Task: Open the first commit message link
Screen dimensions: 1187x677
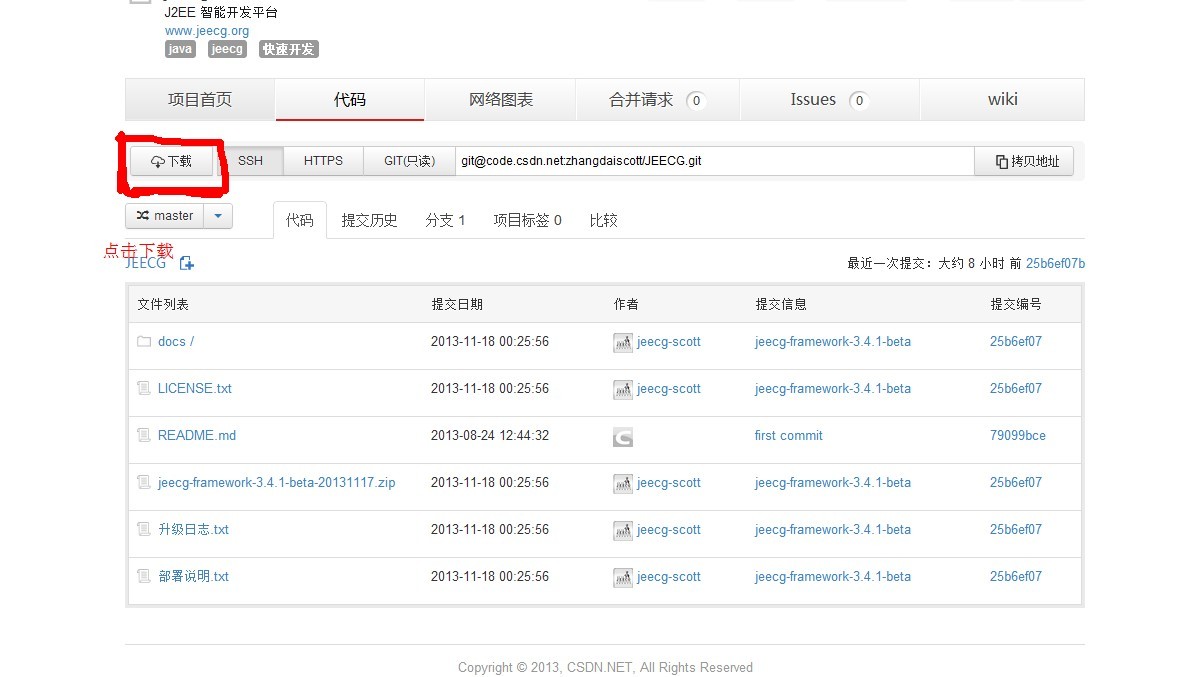Action: (788, 435)
